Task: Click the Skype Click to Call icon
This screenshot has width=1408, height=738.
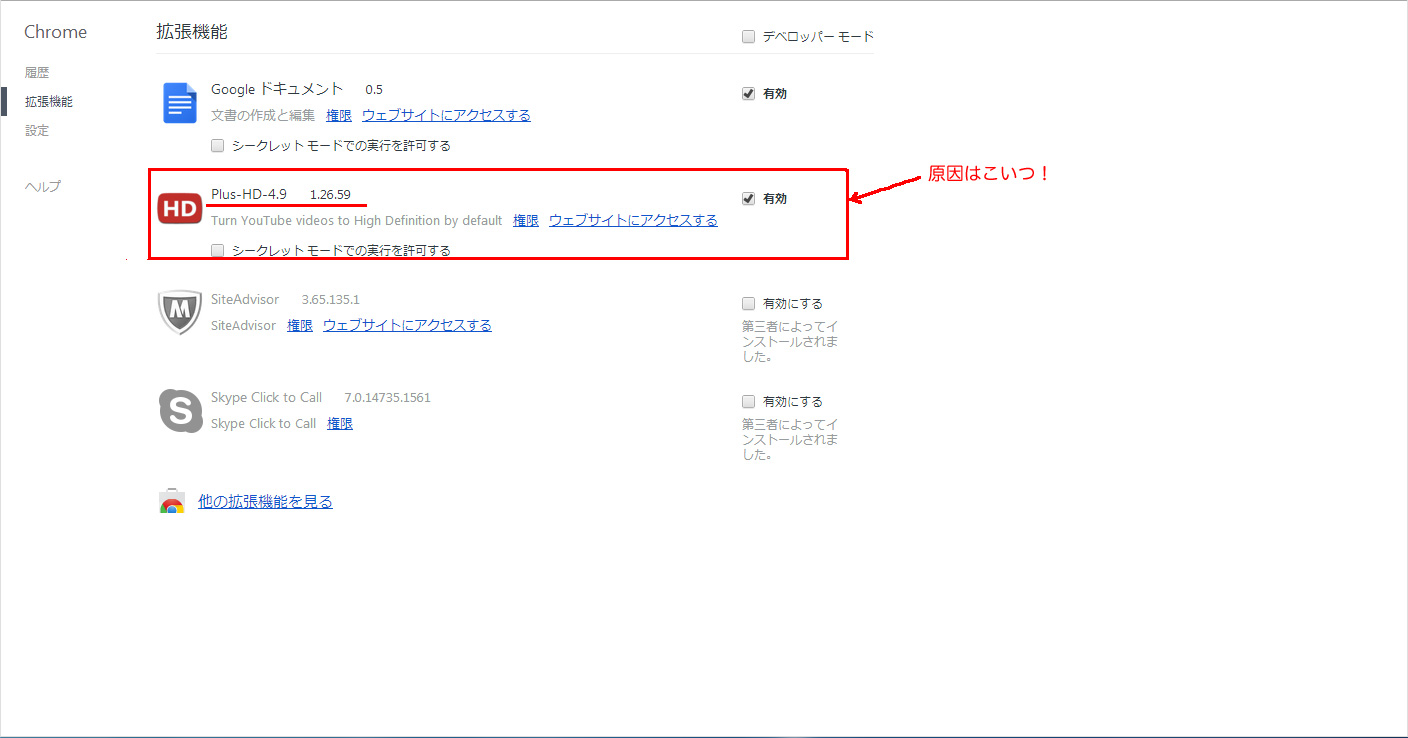Action: [x=180, y=411]
